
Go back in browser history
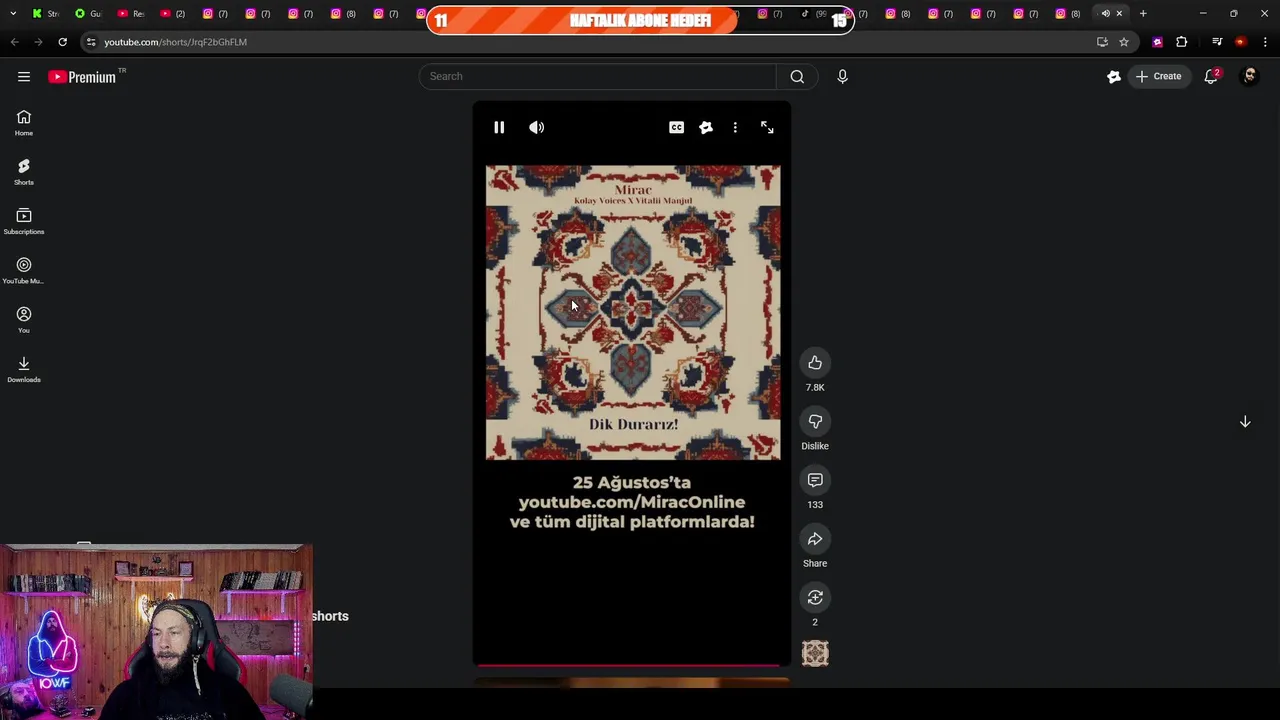[14, 42]
